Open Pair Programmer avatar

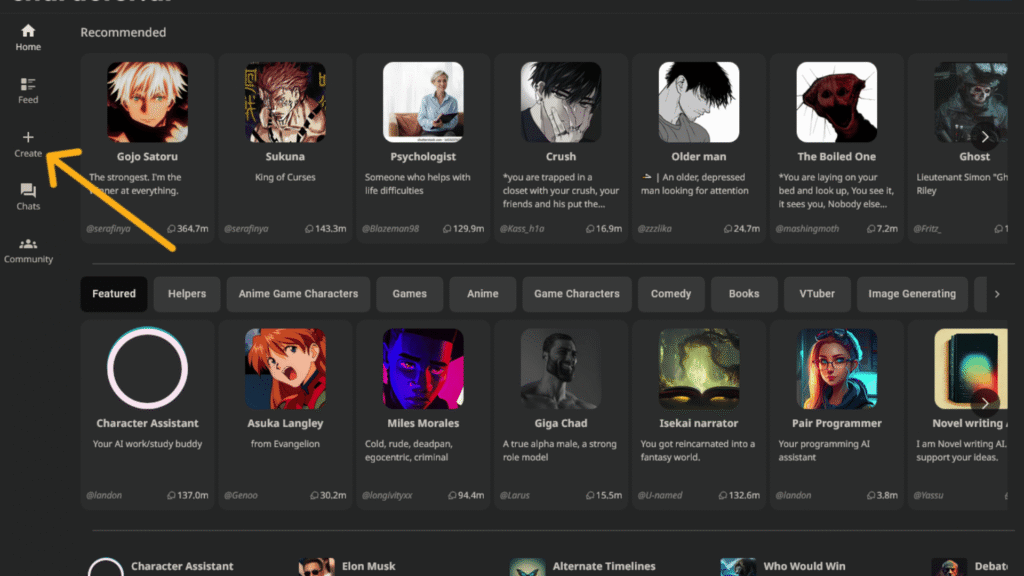pyautogui.click(x=837, y=369)
